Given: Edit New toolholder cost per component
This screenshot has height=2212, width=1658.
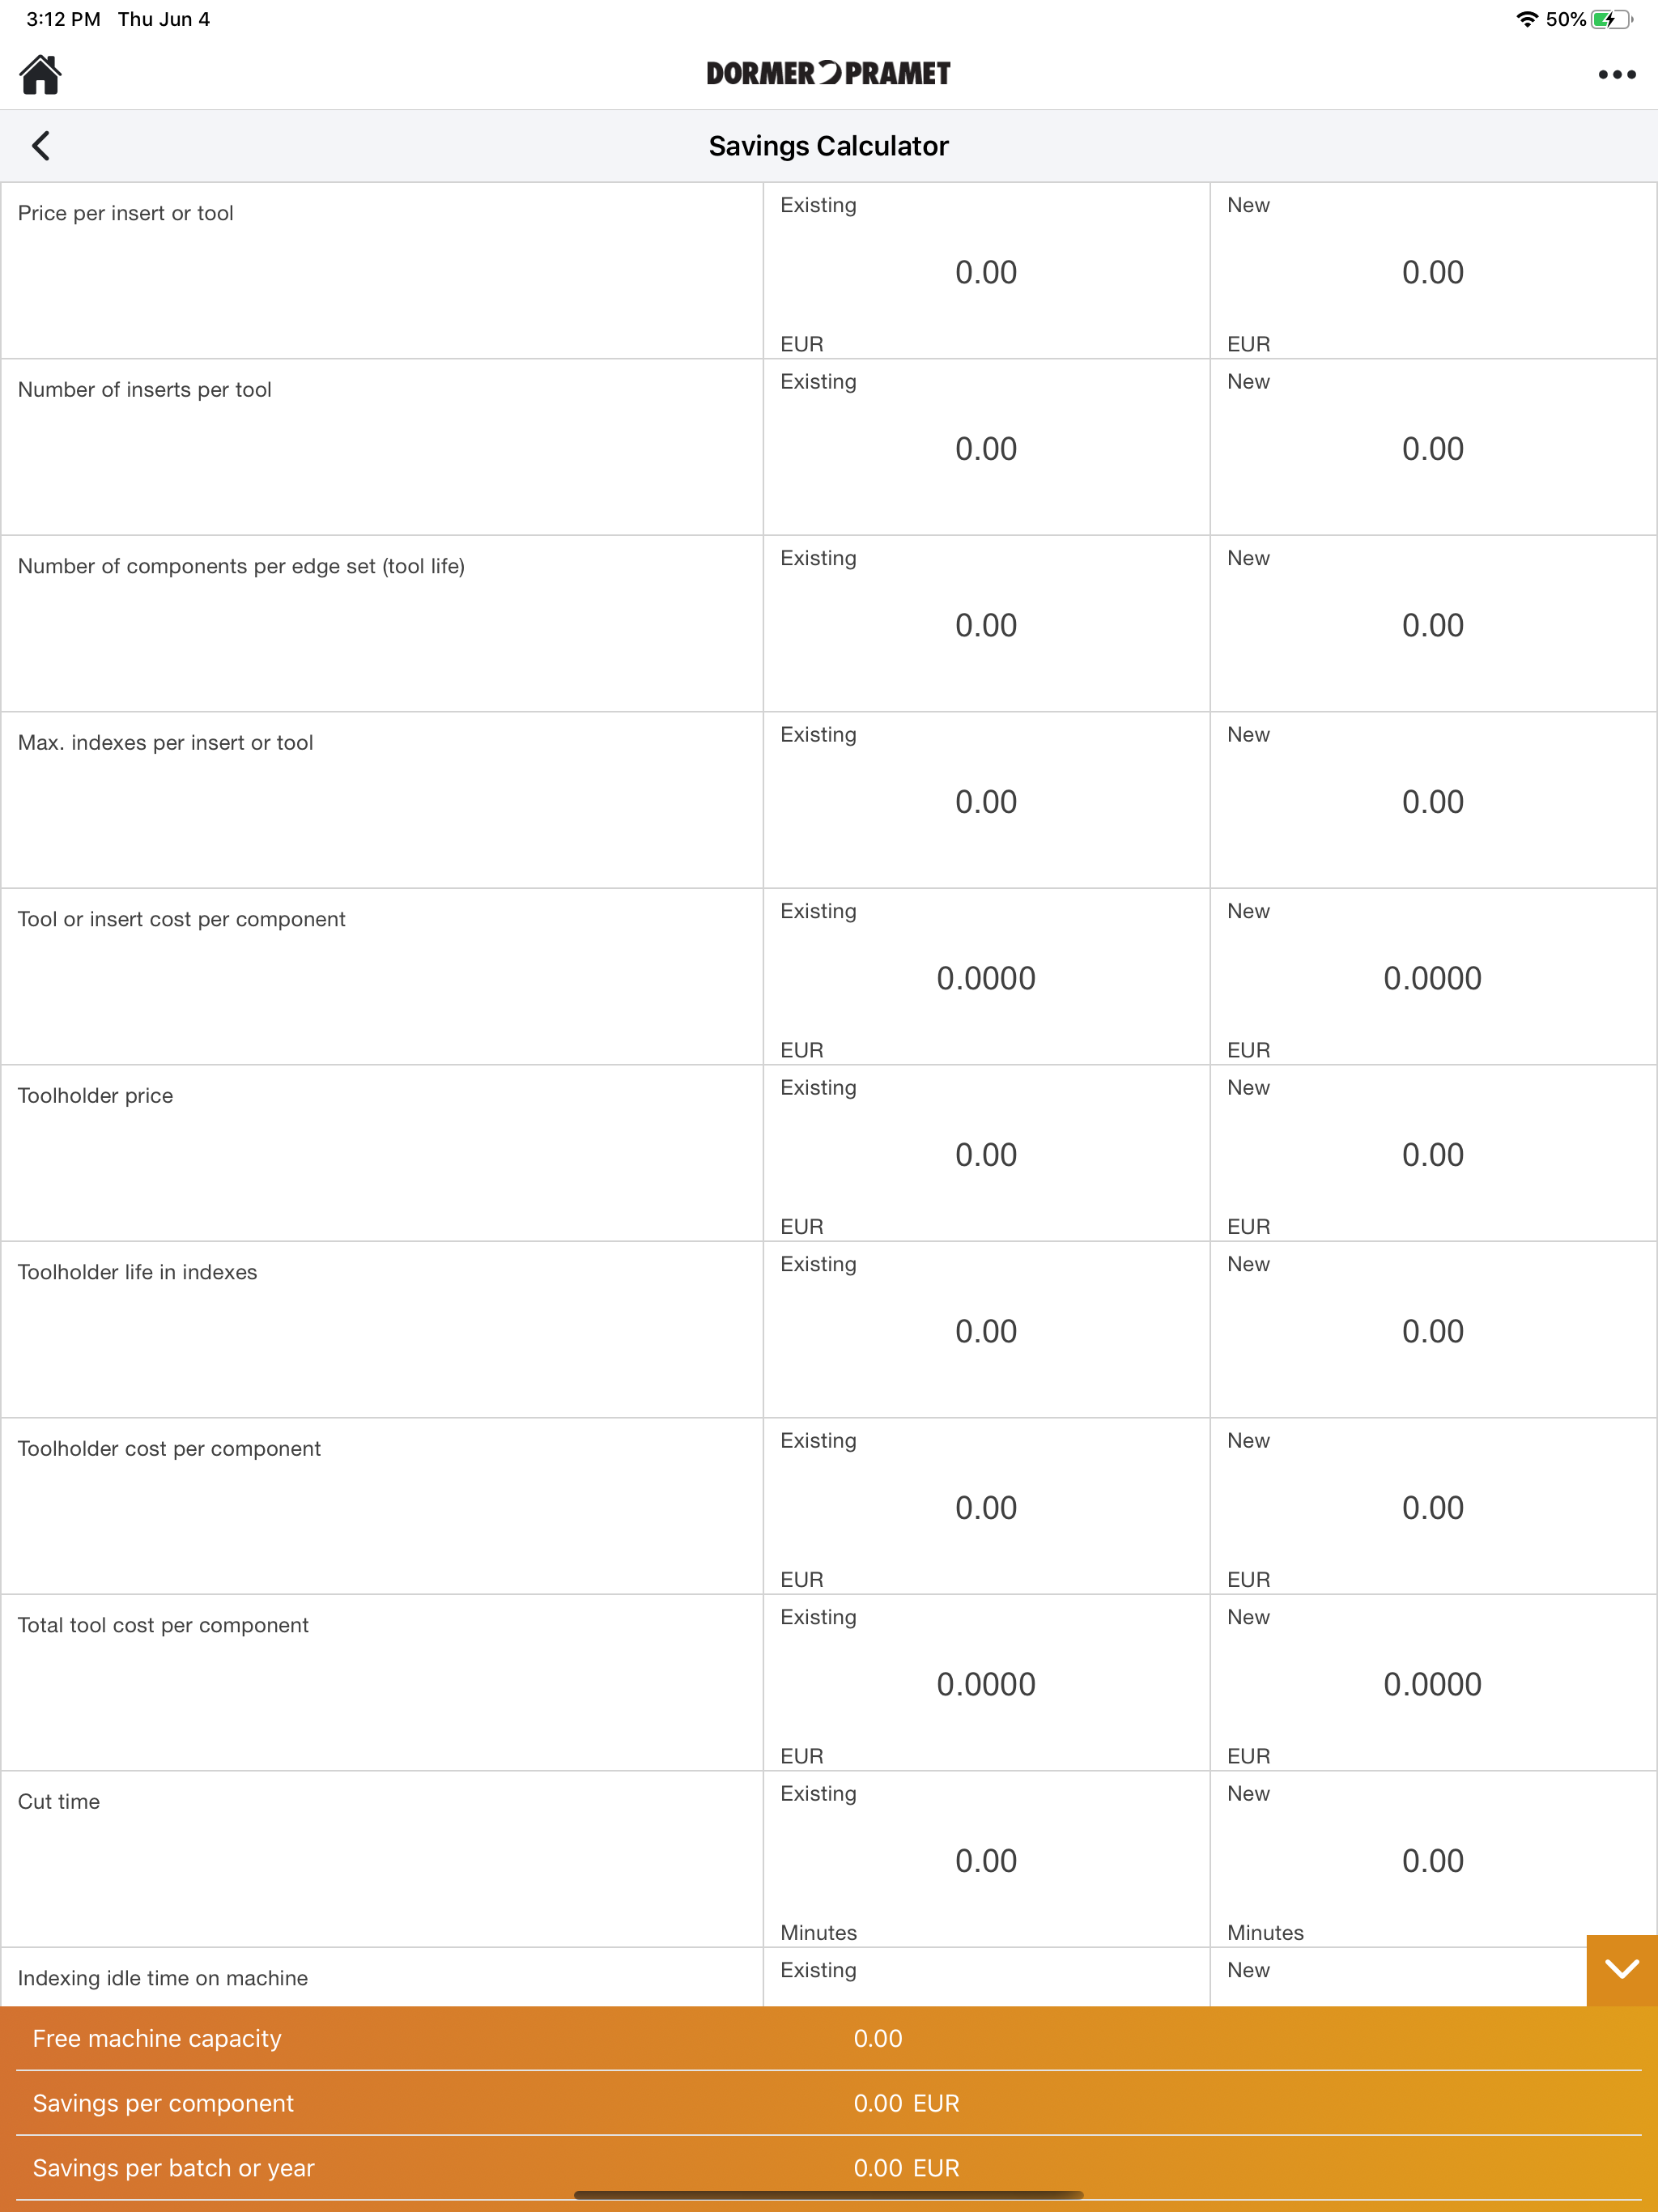Looking at the screenshot, I should click(1432, 1507).
